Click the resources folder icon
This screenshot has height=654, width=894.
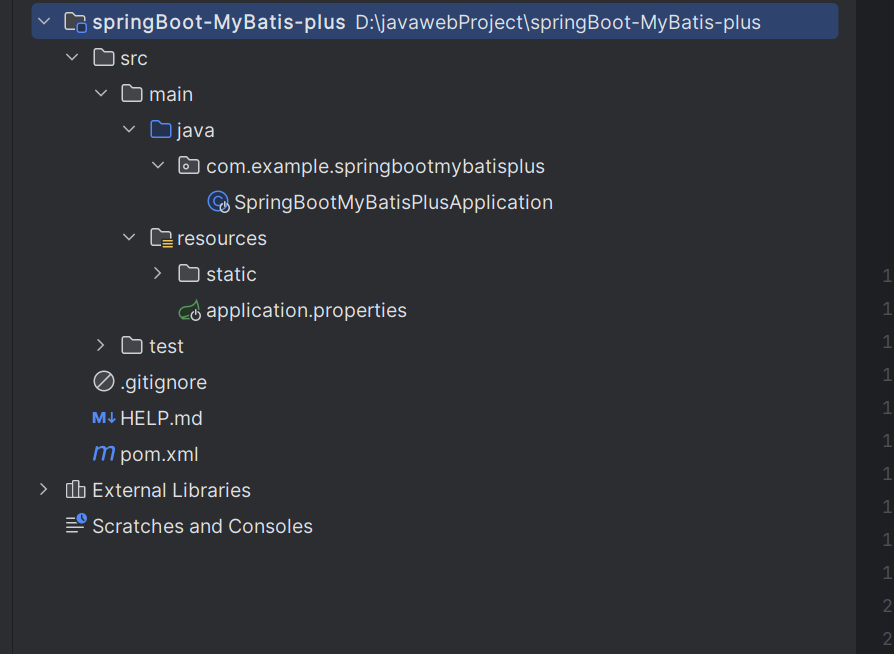(x=161, y=238)
